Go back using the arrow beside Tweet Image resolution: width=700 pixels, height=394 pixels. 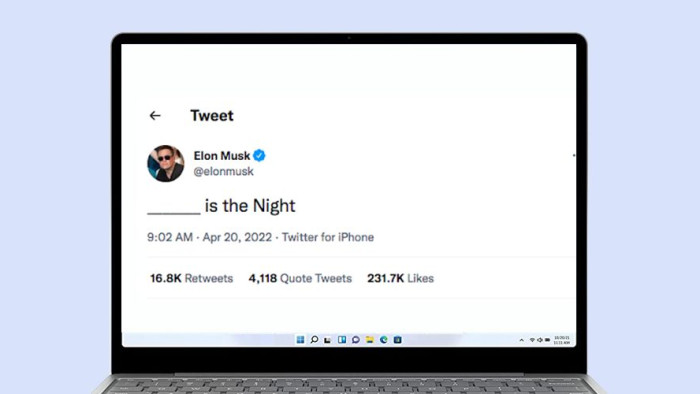[155, 116]
